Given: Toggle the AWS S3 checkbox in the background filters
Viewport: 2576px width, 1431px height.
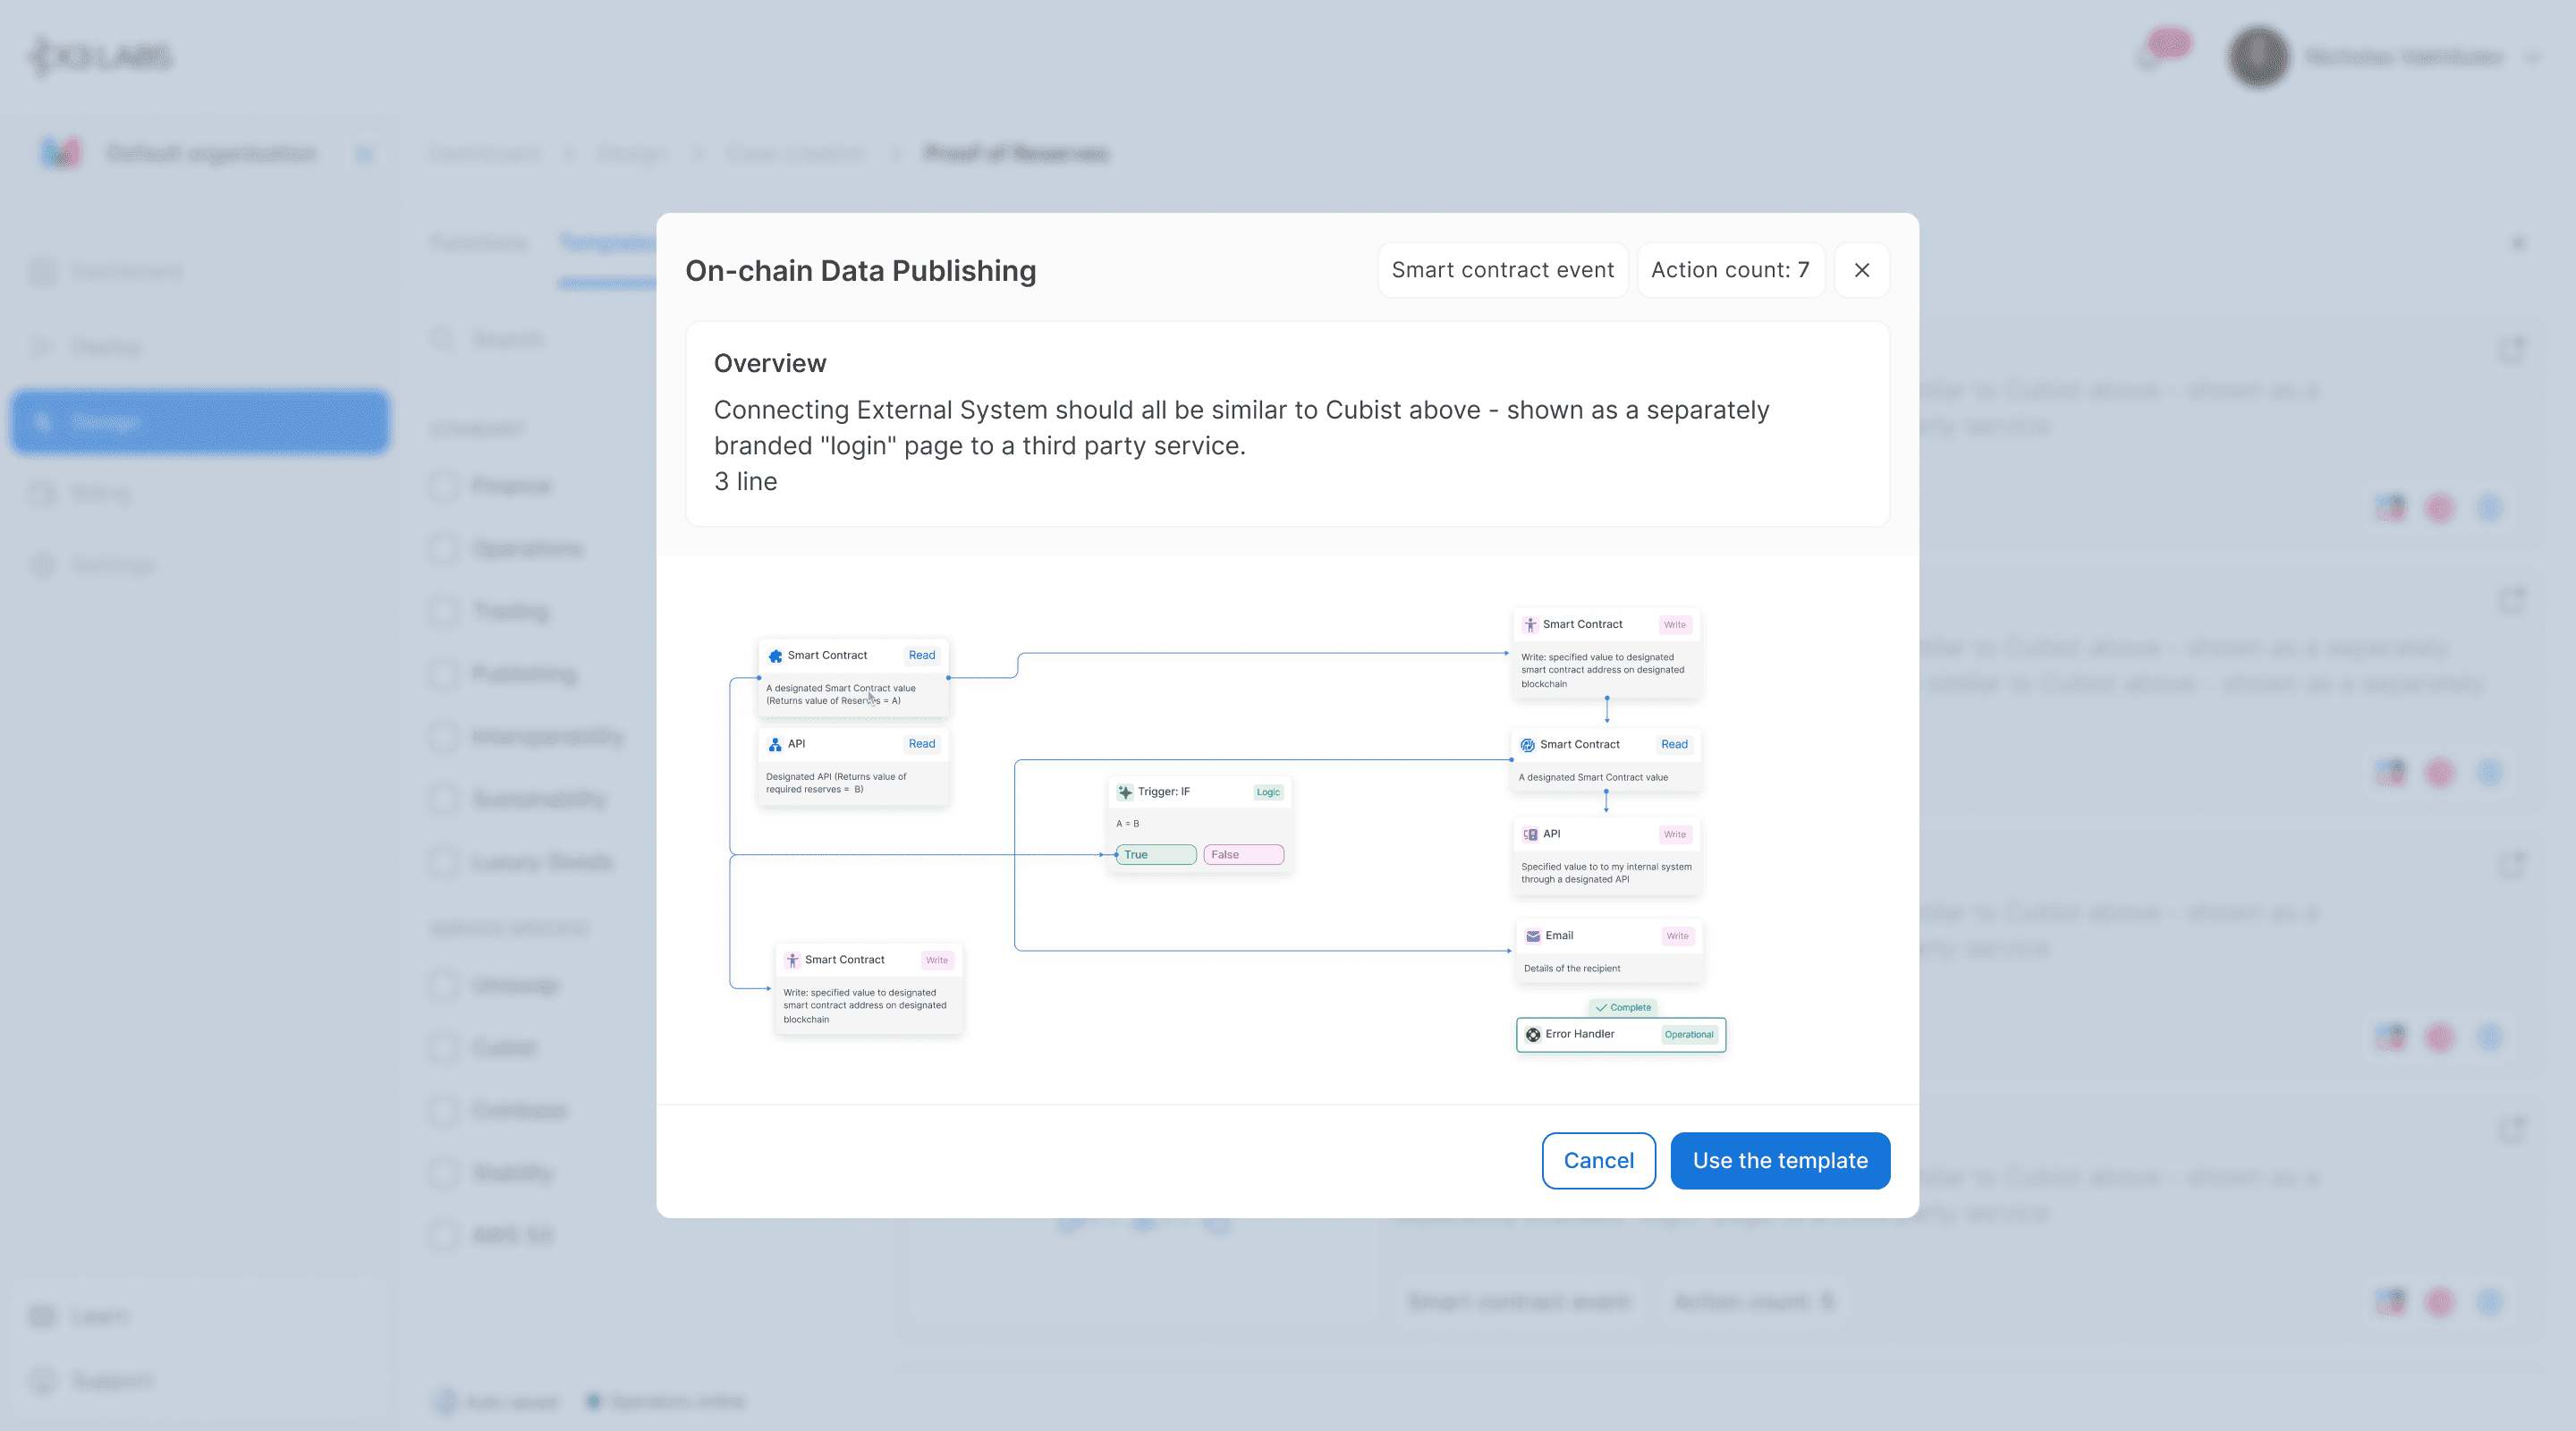Looking at the screenshot, I should pos(444,1235).
